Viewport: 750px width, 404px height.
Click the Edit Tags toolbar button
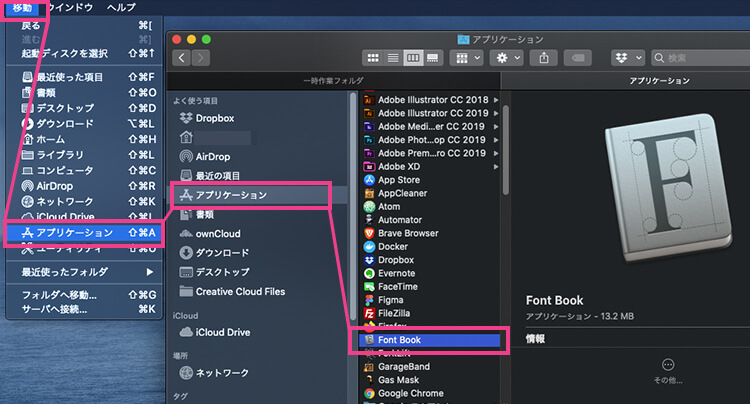click(576, 58)
